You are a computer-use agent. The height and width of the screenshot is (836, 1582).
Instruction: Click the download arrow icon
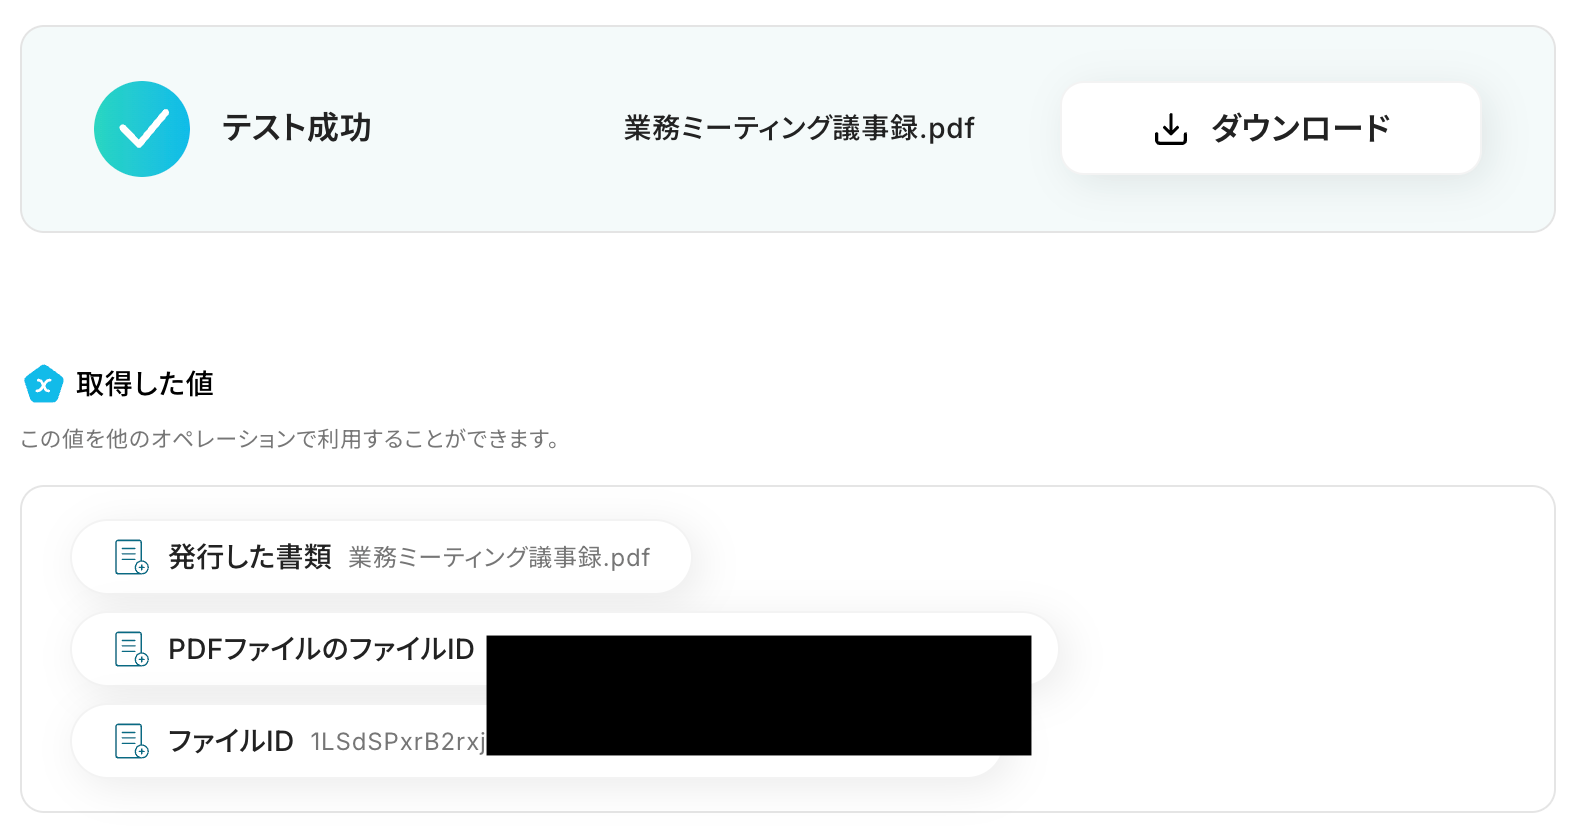(1171, 129)
